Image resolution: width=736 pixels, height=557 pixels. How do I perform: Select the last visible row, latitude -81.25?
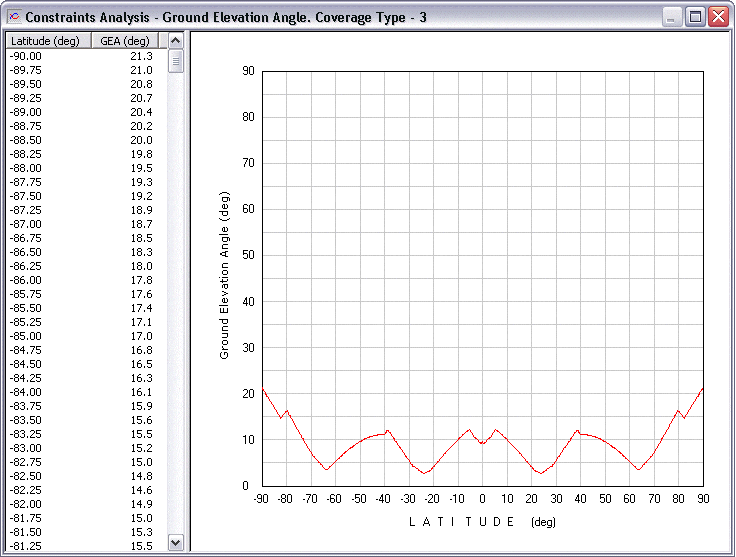click(80, 546)
